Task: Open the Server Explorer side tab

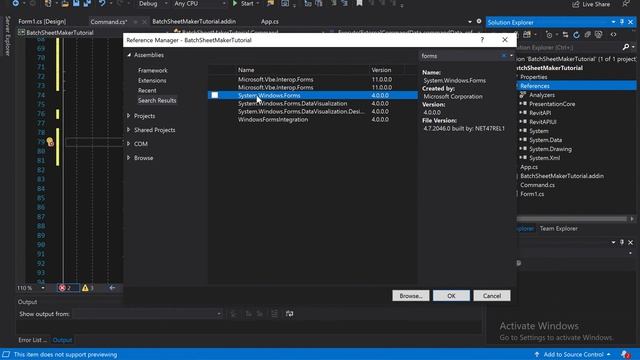Action: [7, 36]
